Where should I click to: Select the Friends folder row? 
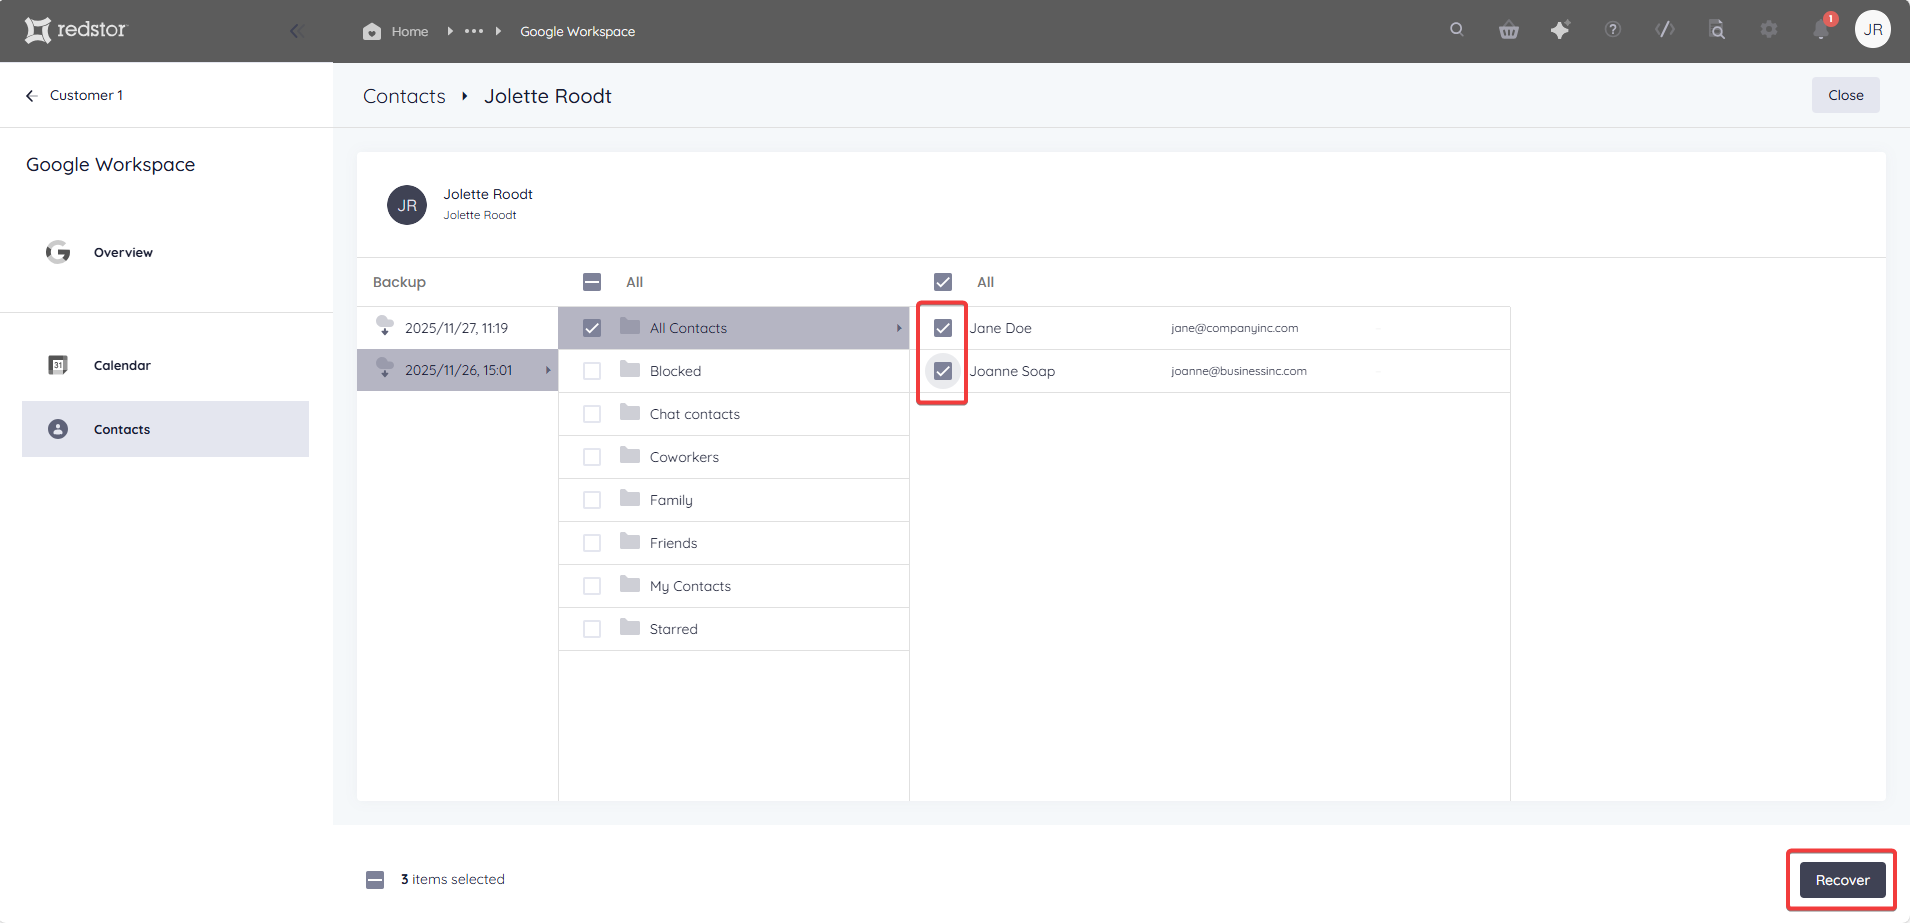(x=733, y=543)
